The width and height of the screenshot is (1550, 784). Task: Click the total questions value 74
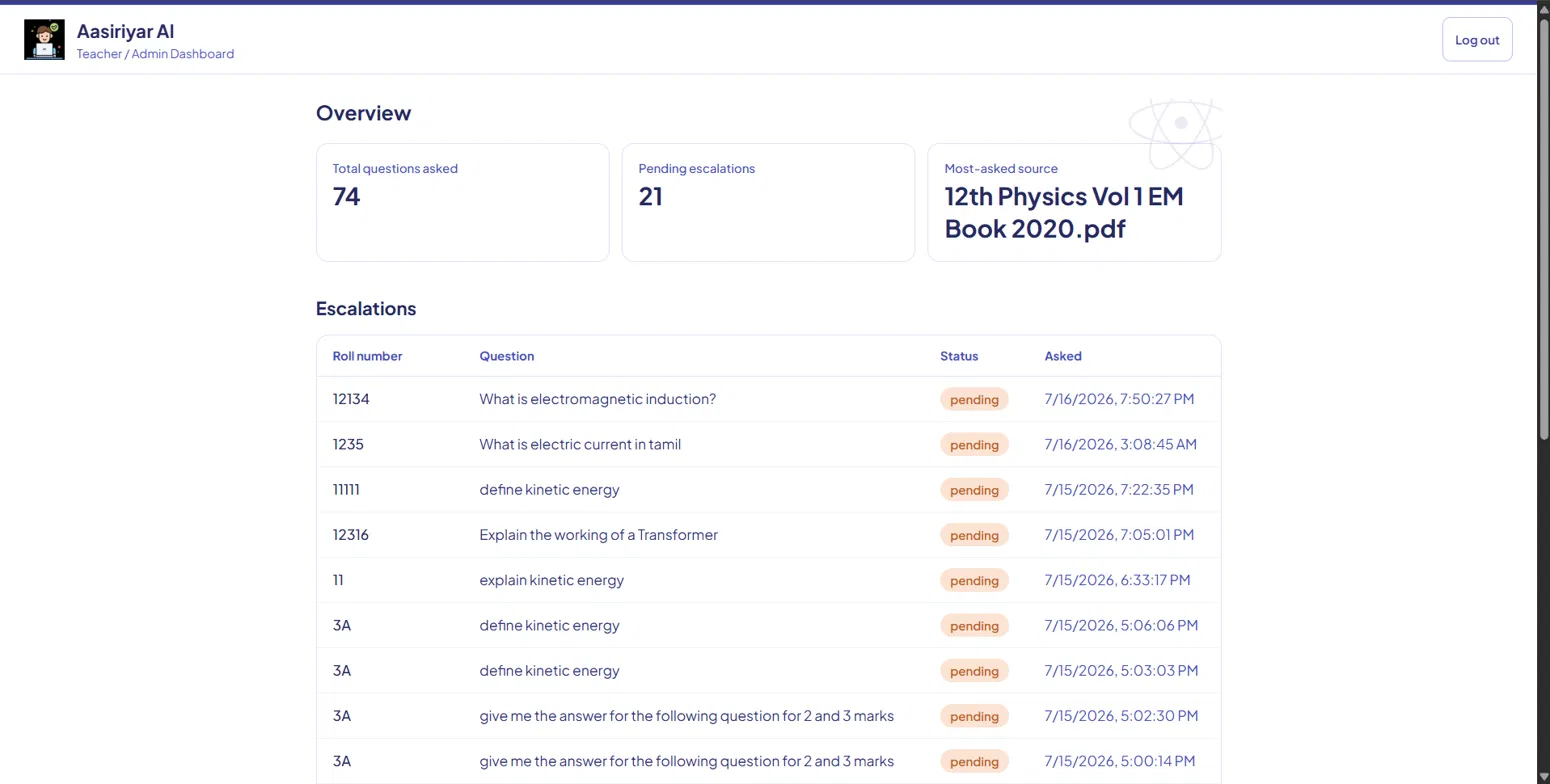pos(346,197)
